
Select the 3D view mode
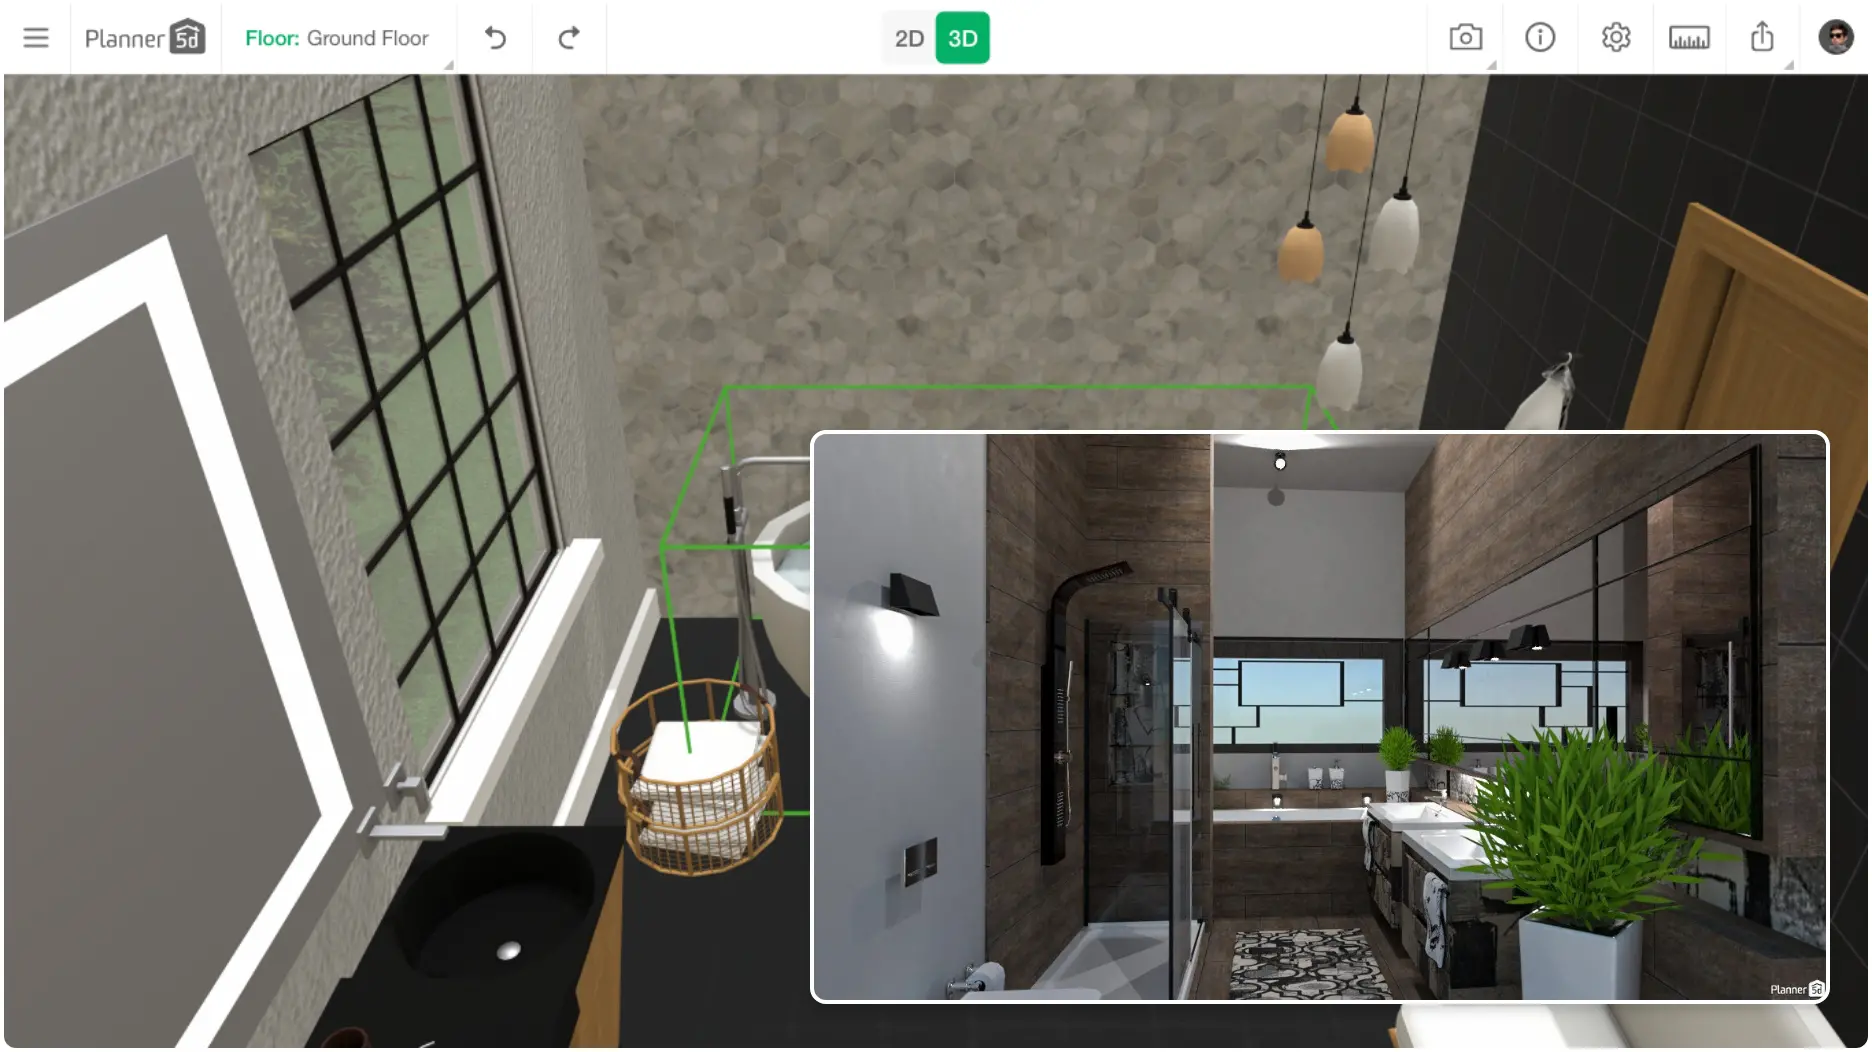(x=962, y=38)
